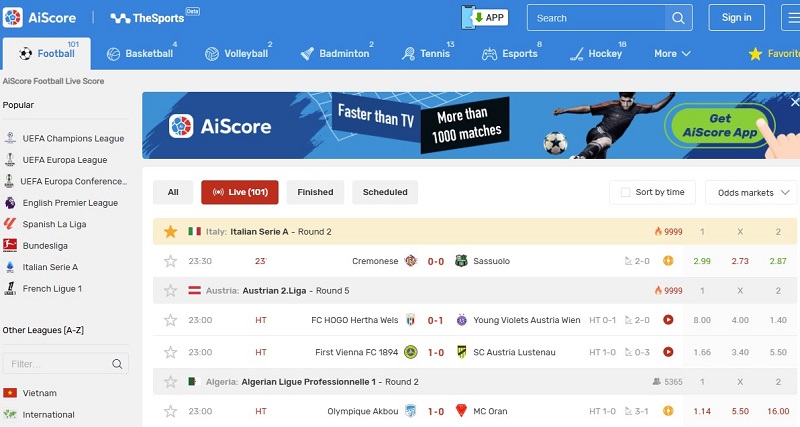This screenshot has width=800, height=427.
Task: Open Italian Serie A sidebar link
Action: click(50, 267)
